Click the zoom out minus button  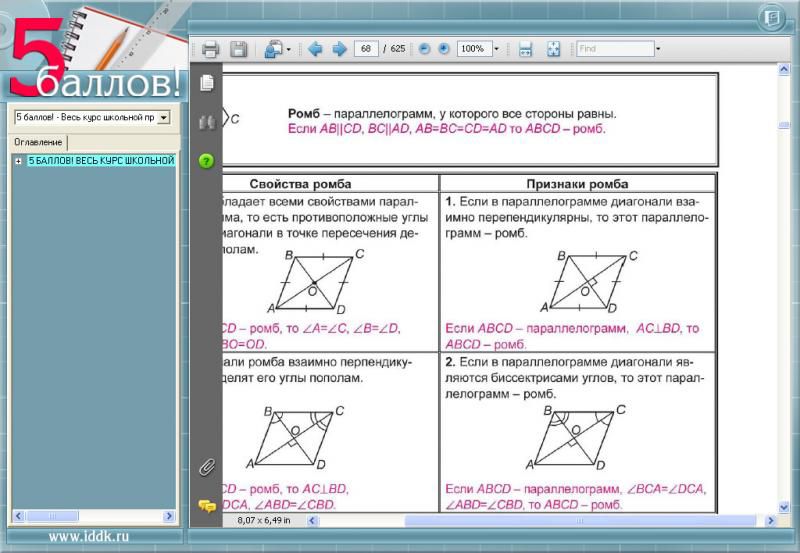(x=425, y=48)
